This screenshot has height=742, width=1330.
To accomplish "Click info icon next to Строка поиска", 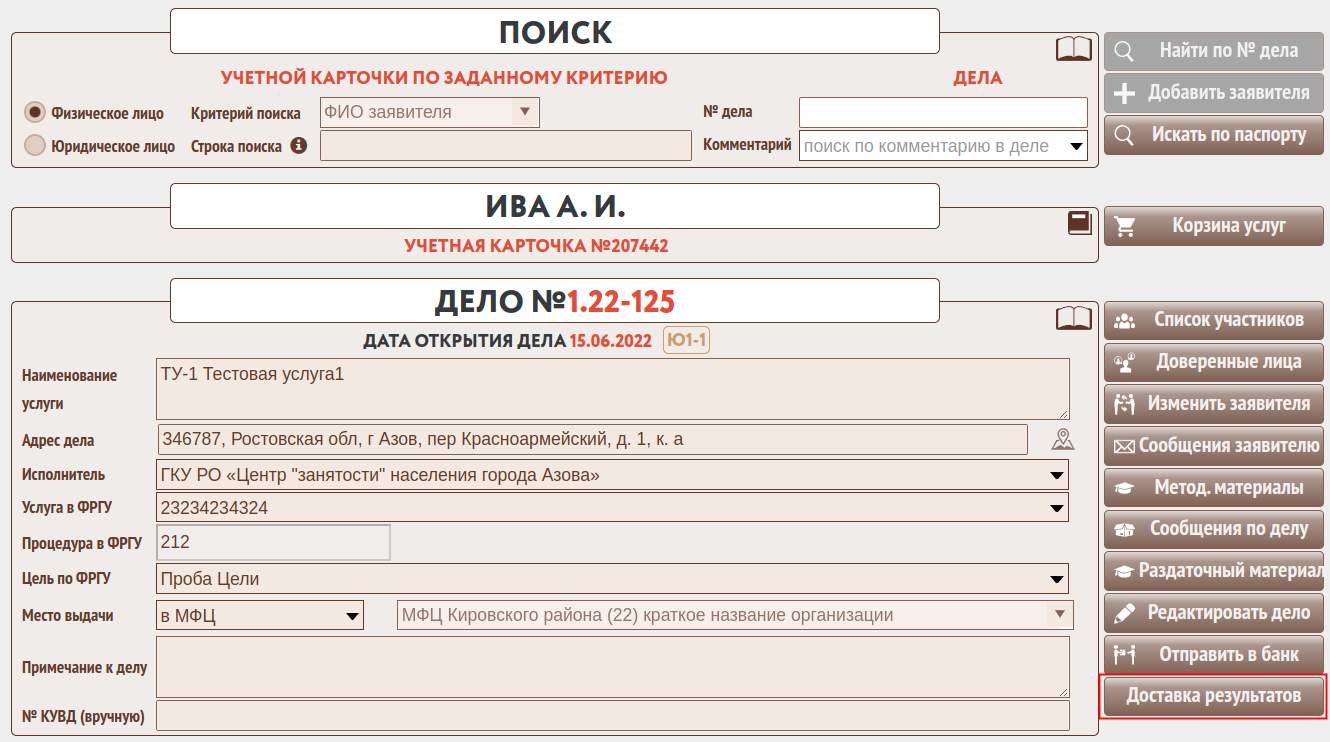I will pos(298,146).
